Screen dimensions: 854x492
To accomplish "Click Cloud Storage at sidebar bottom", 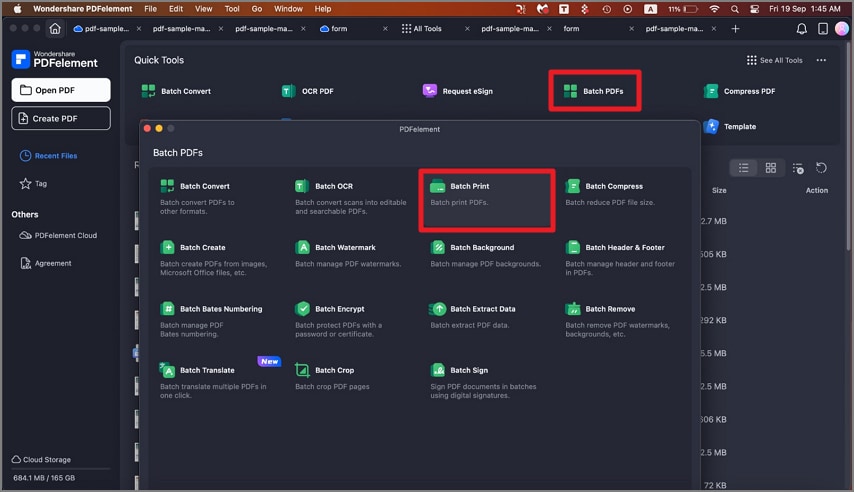I will (x=41, y=459).
